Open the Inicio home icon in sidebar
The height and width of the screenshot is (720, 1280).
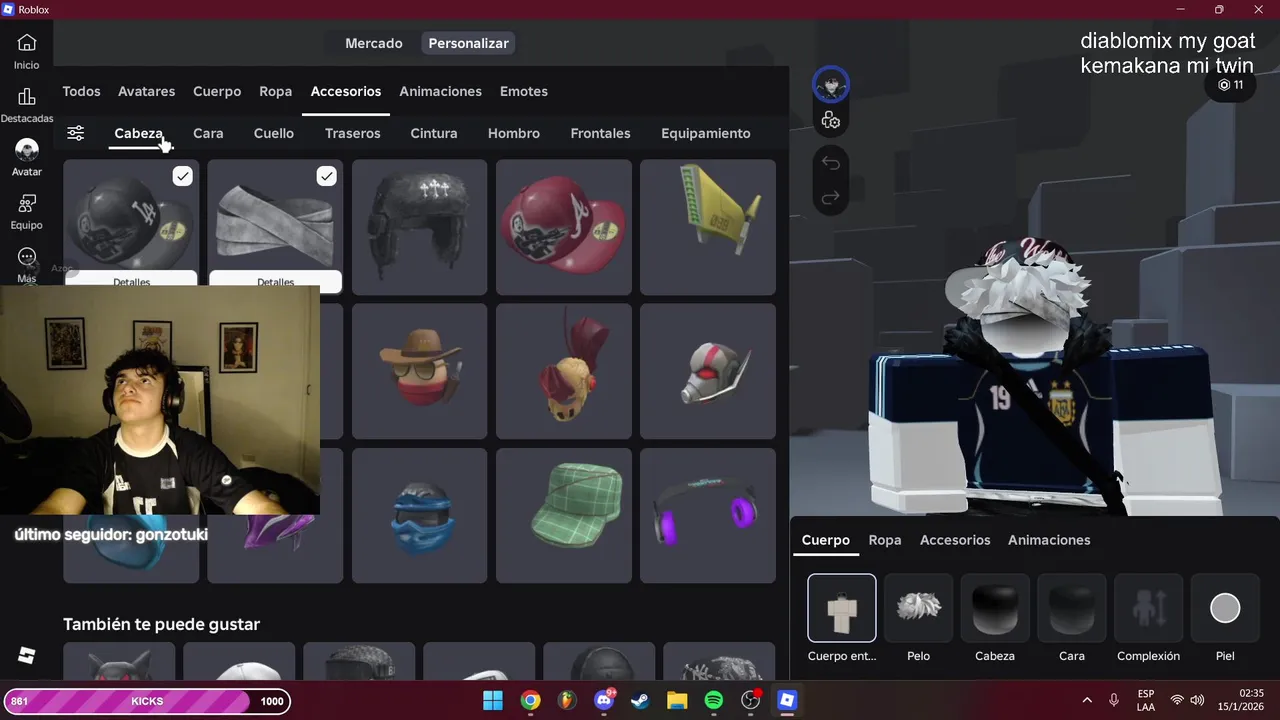coord(27,43)
